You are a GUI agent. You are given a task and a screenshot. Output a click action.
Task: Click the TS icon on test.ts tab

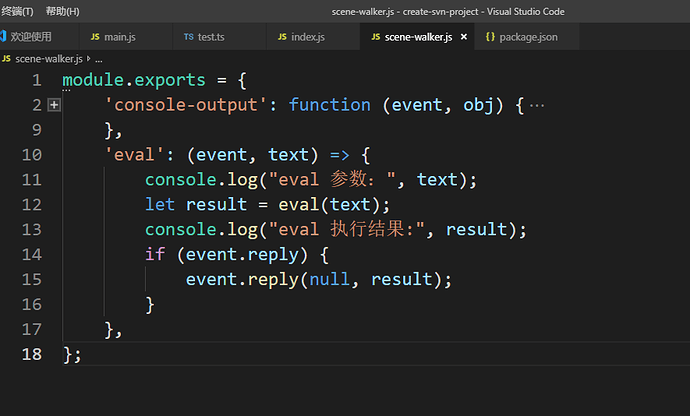(x=189, y=37)
